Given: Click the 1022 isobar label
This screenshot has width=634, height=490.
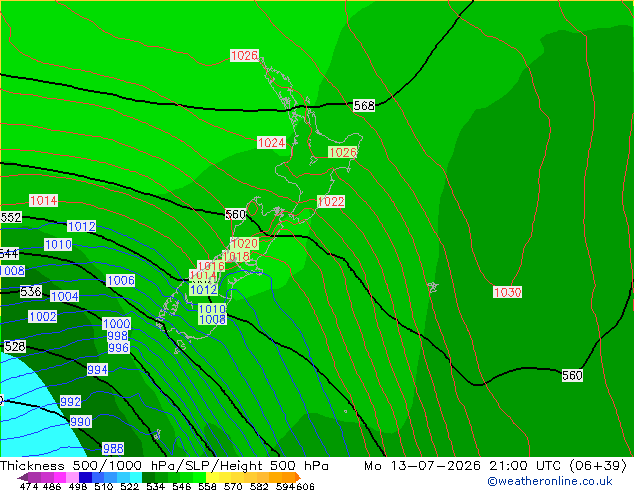Looking at the screenshot, I should [x=331, y=201].
